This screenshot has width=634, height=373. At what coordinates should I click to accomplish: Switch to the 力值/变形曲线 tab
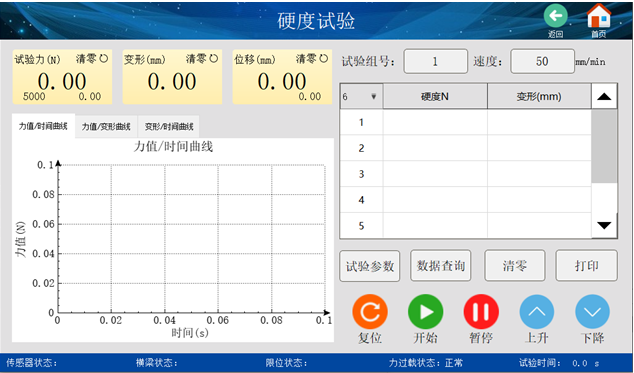click(106, 127)
